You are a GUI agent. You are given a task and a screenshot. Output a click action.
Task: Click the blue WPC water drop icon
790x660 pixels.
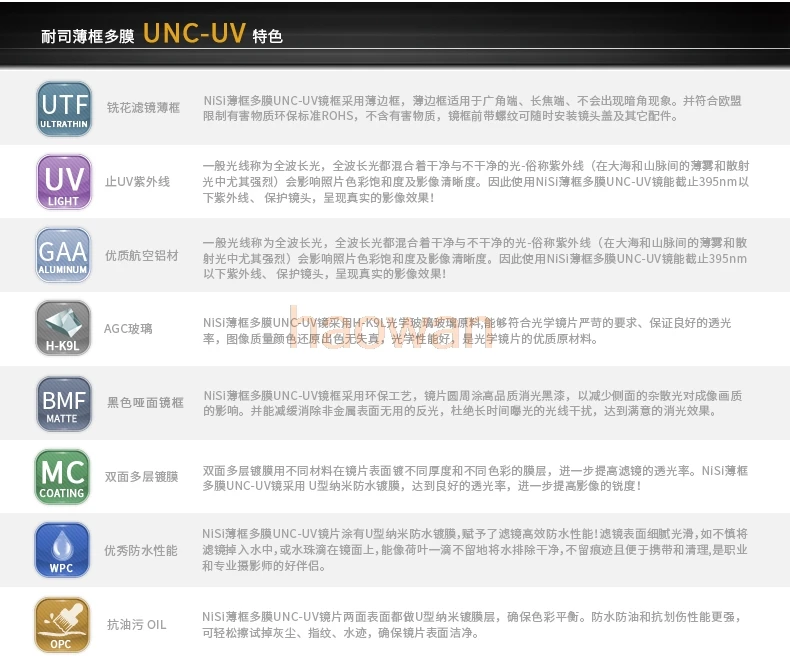[62, 550]
